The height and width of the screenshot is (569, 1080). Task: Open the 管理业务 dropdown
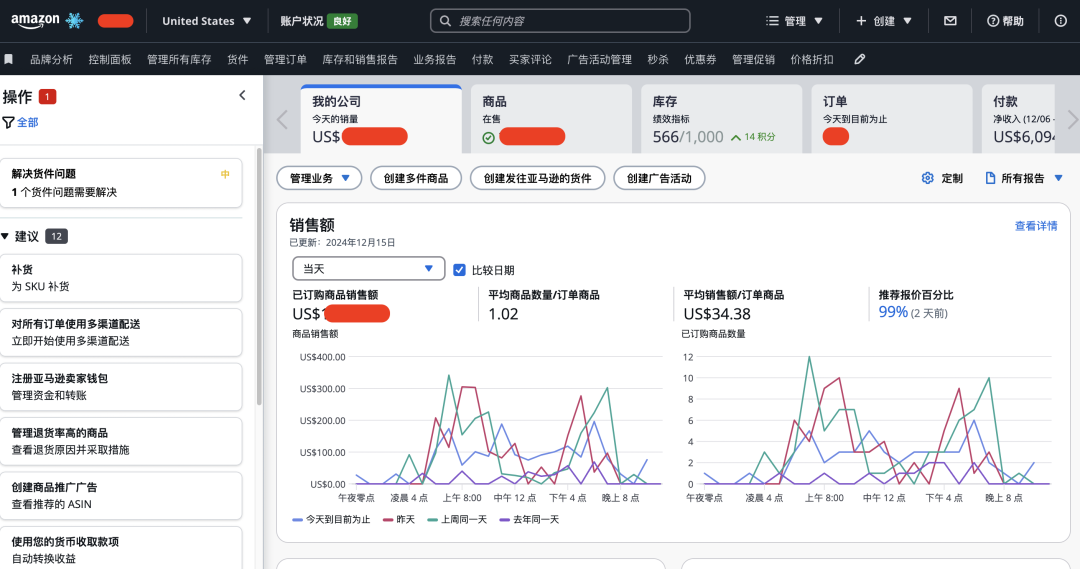(320, 178)
